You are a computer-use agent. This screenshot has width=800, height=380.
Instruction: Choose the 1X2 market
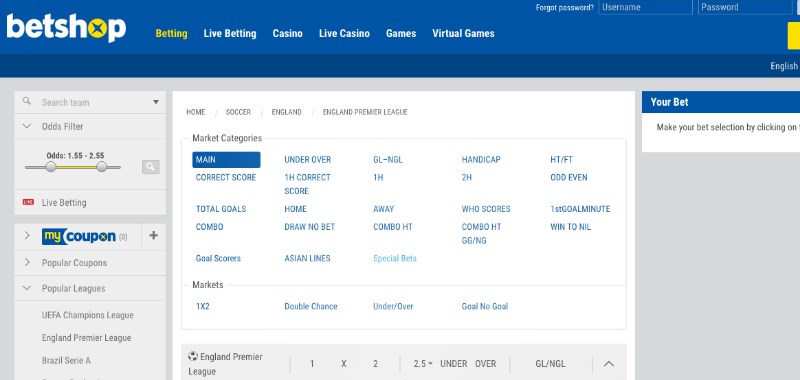coord(203,307)
